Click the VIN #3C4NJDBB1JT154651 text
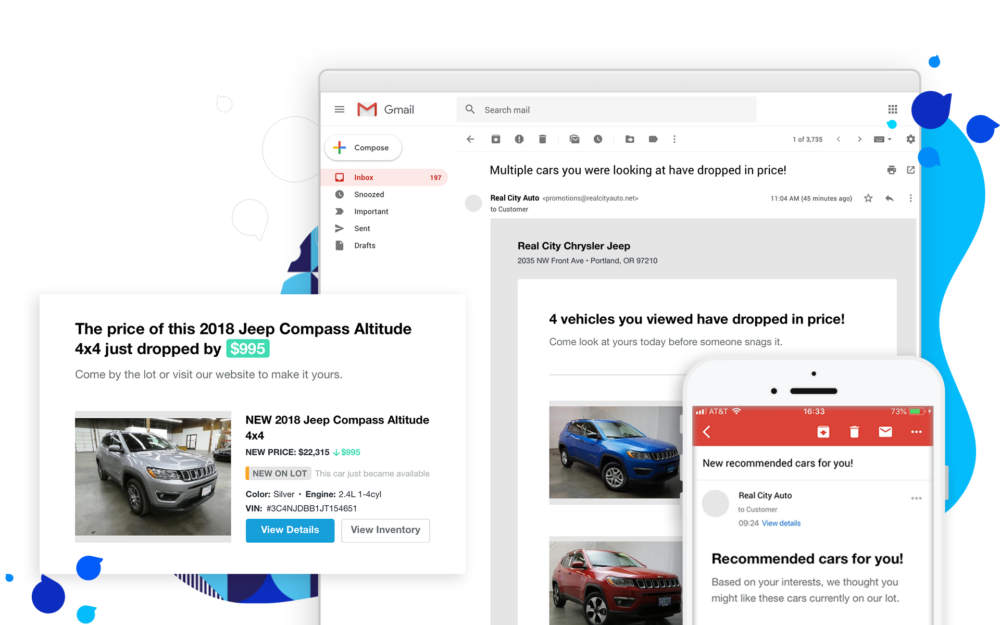This screenshot has height=625, width=1000. tap(301, 508)
